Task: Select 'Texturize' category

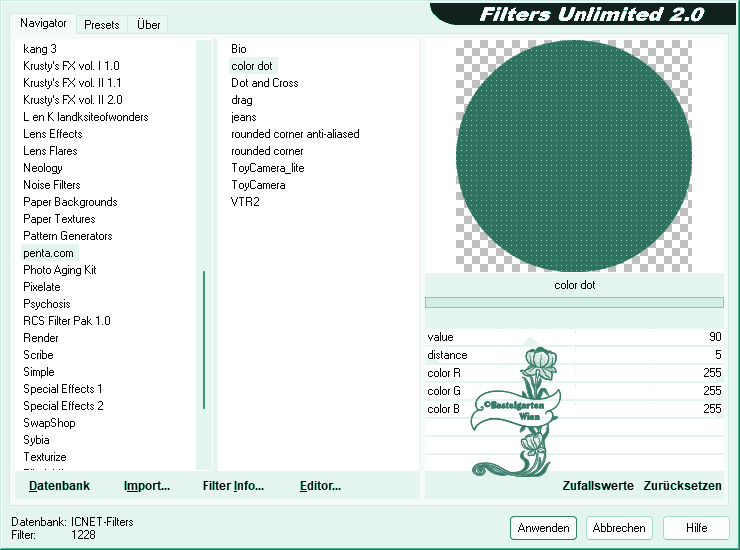Action: 45,457
